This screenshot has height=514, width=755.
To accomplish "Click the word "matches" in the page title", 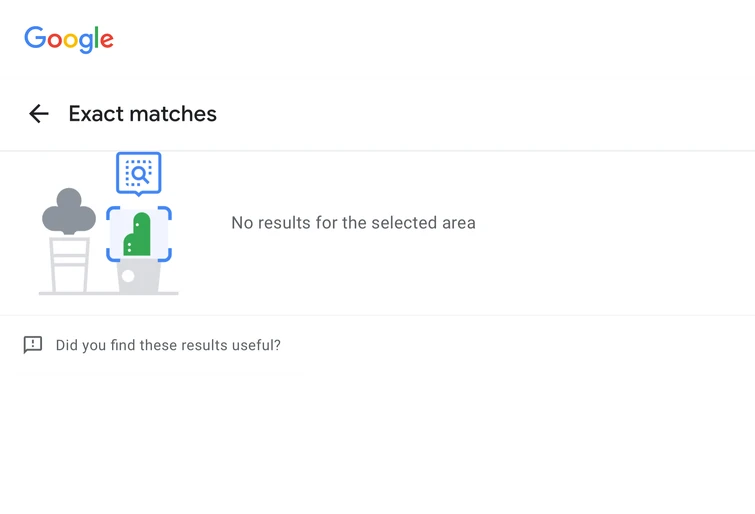I will (x=176, y=114).
